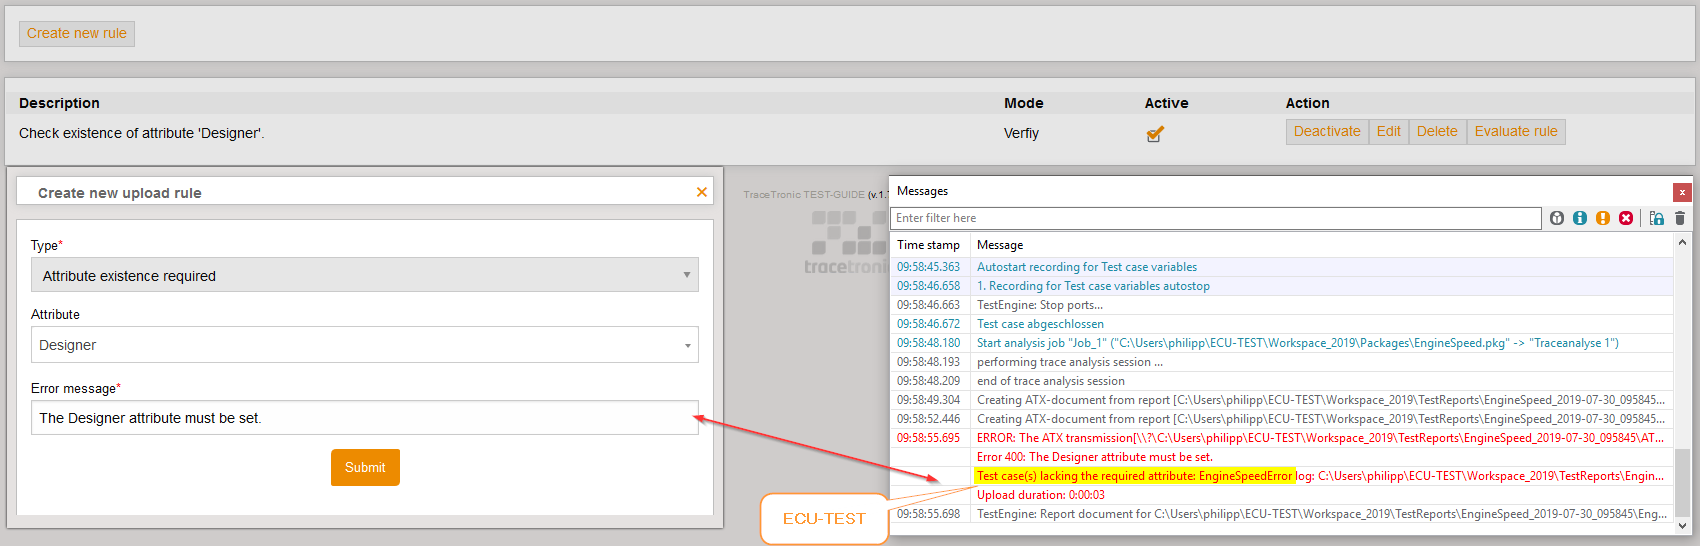The image size is (1700, 546).
Task: Toggle the orange warning messages filter
Action: click(x=1603, y=218)
